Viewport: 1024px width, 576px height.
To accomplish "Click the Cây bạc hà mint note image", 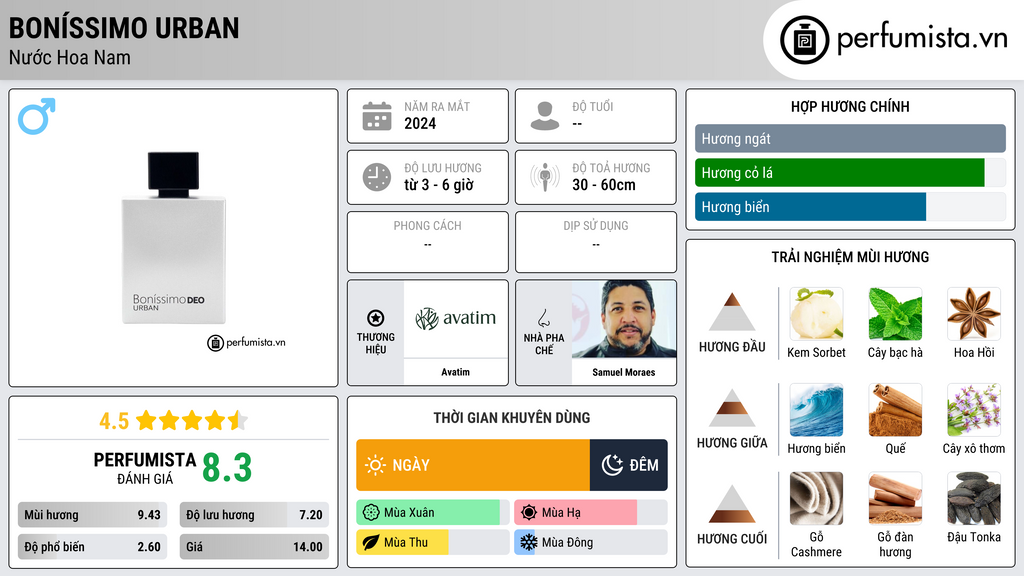I will 895,314.
